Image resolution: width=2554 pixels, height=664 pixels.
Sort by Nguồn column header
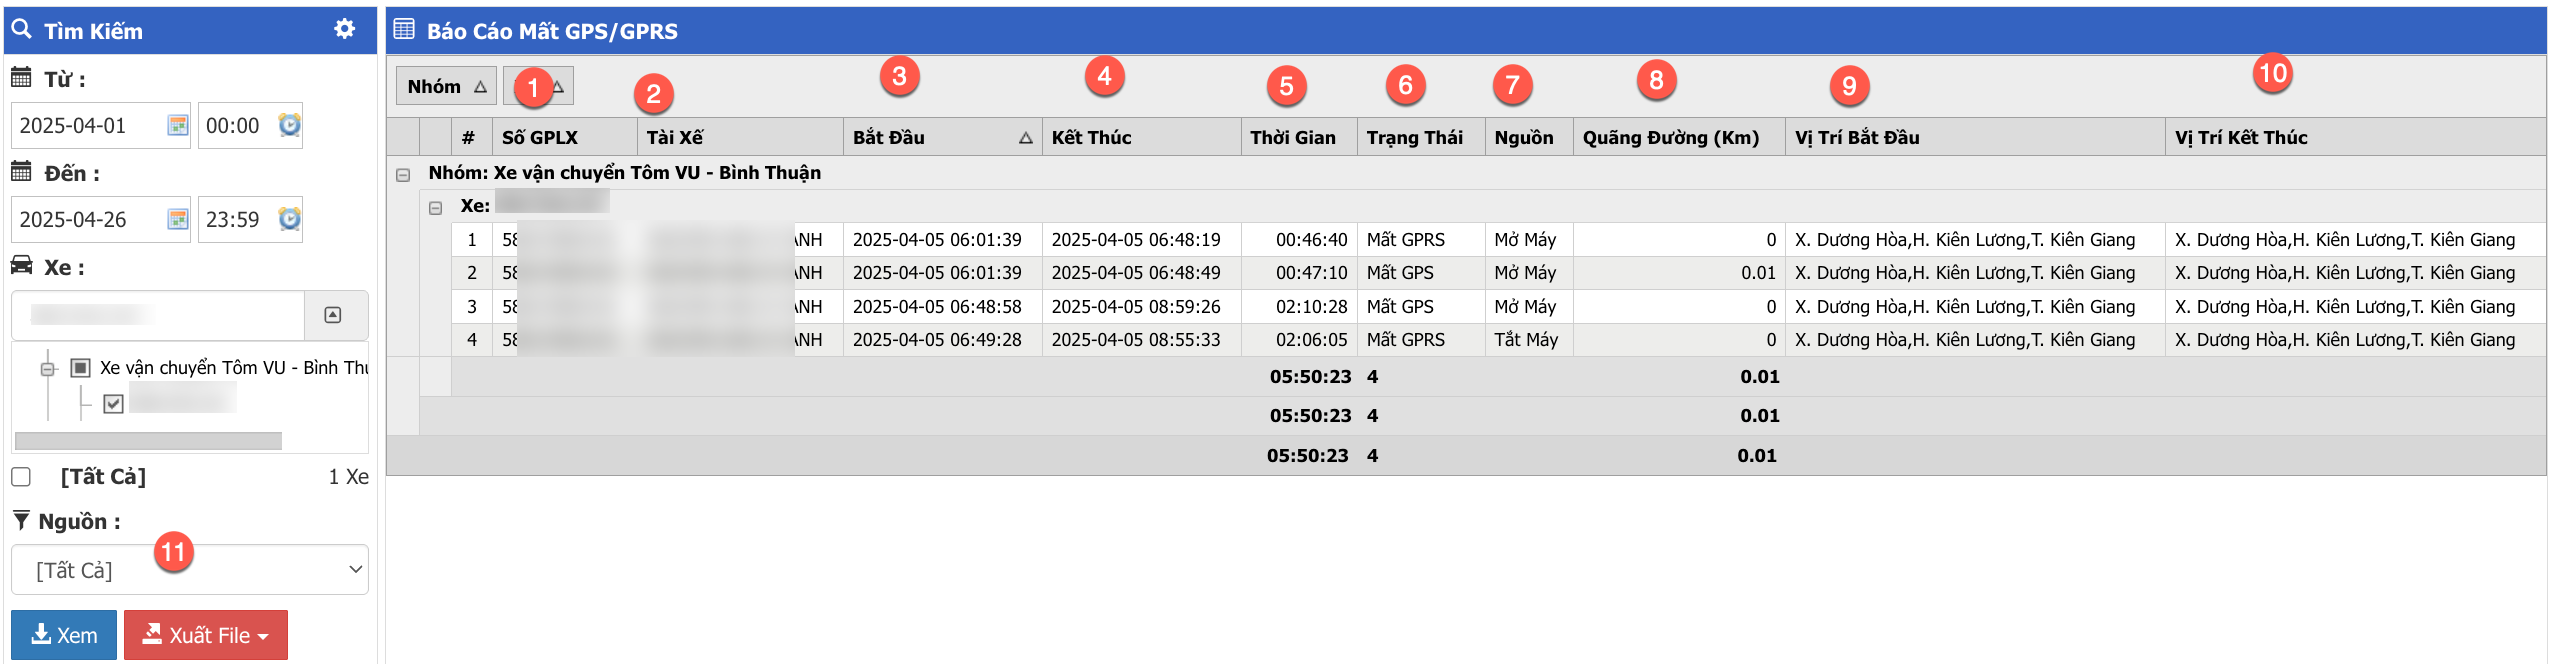point(1529,137)
